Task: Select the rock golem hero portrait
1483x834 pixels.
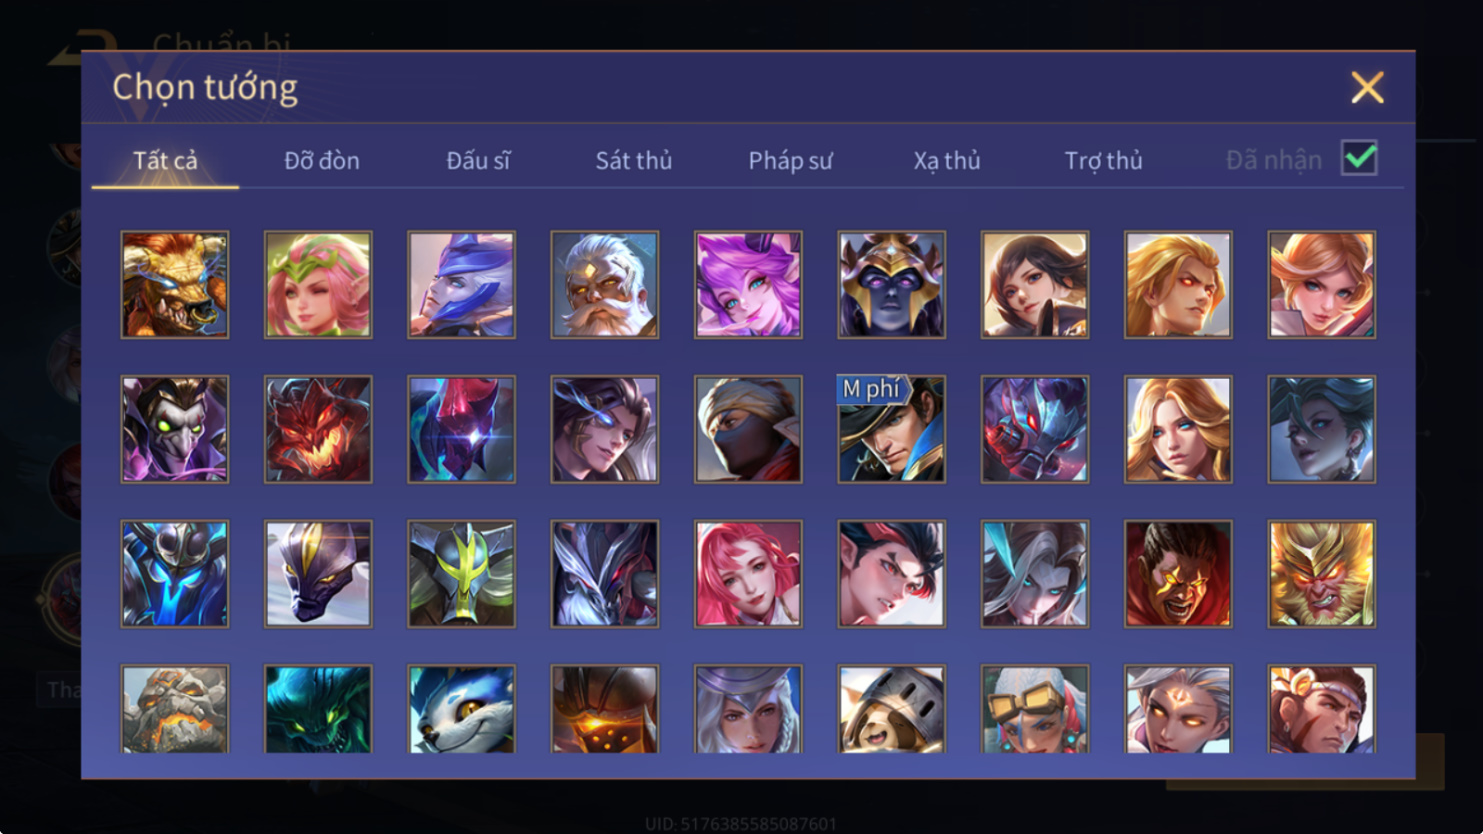Action: click(x=175, y=709)
